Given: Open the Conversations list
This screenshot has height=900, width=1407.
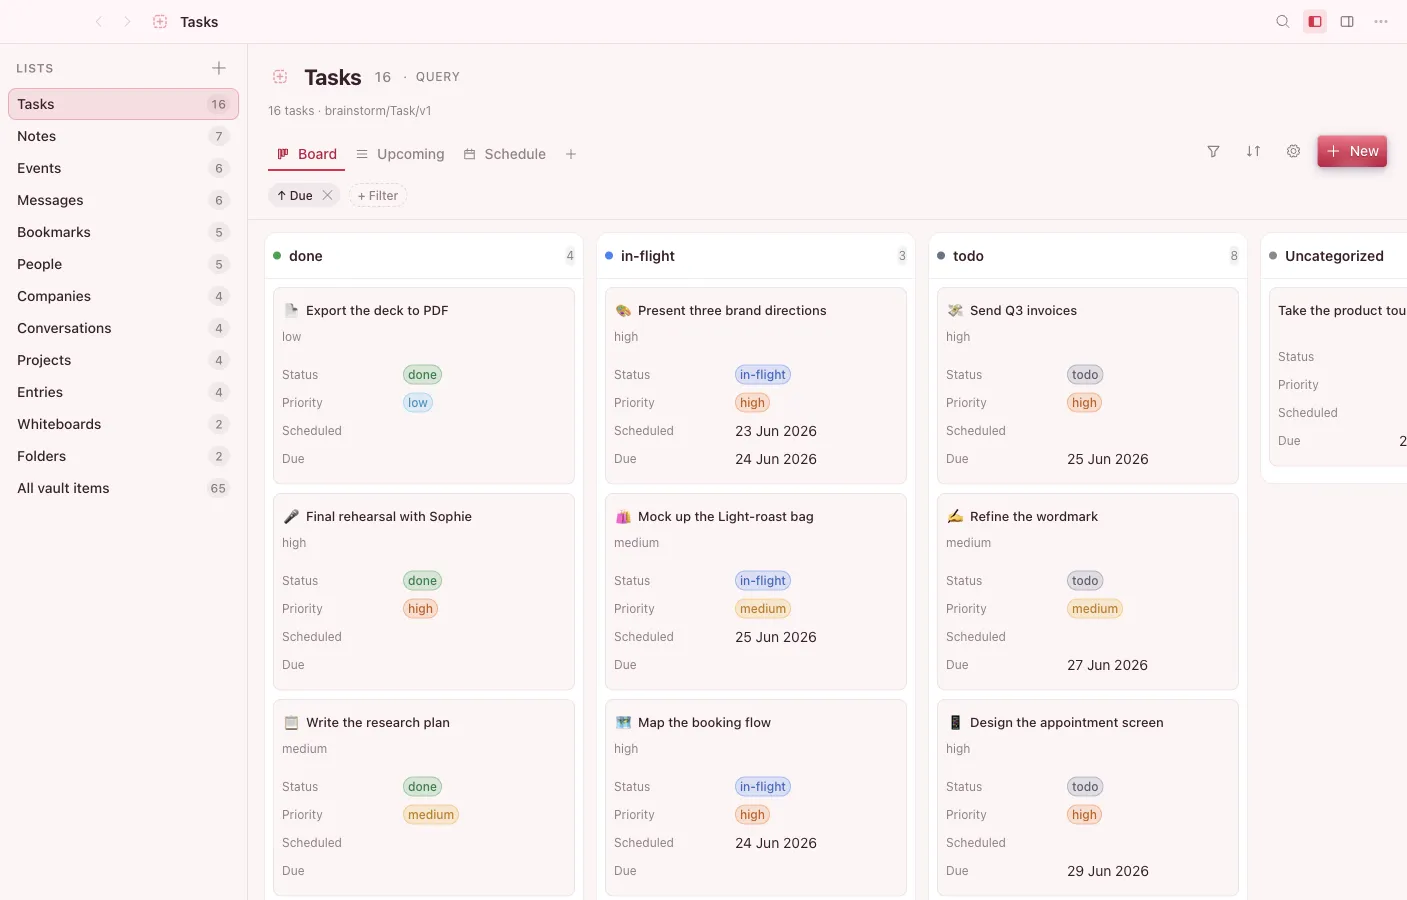Looking at the screenshot, I should (x=123, y=328).
